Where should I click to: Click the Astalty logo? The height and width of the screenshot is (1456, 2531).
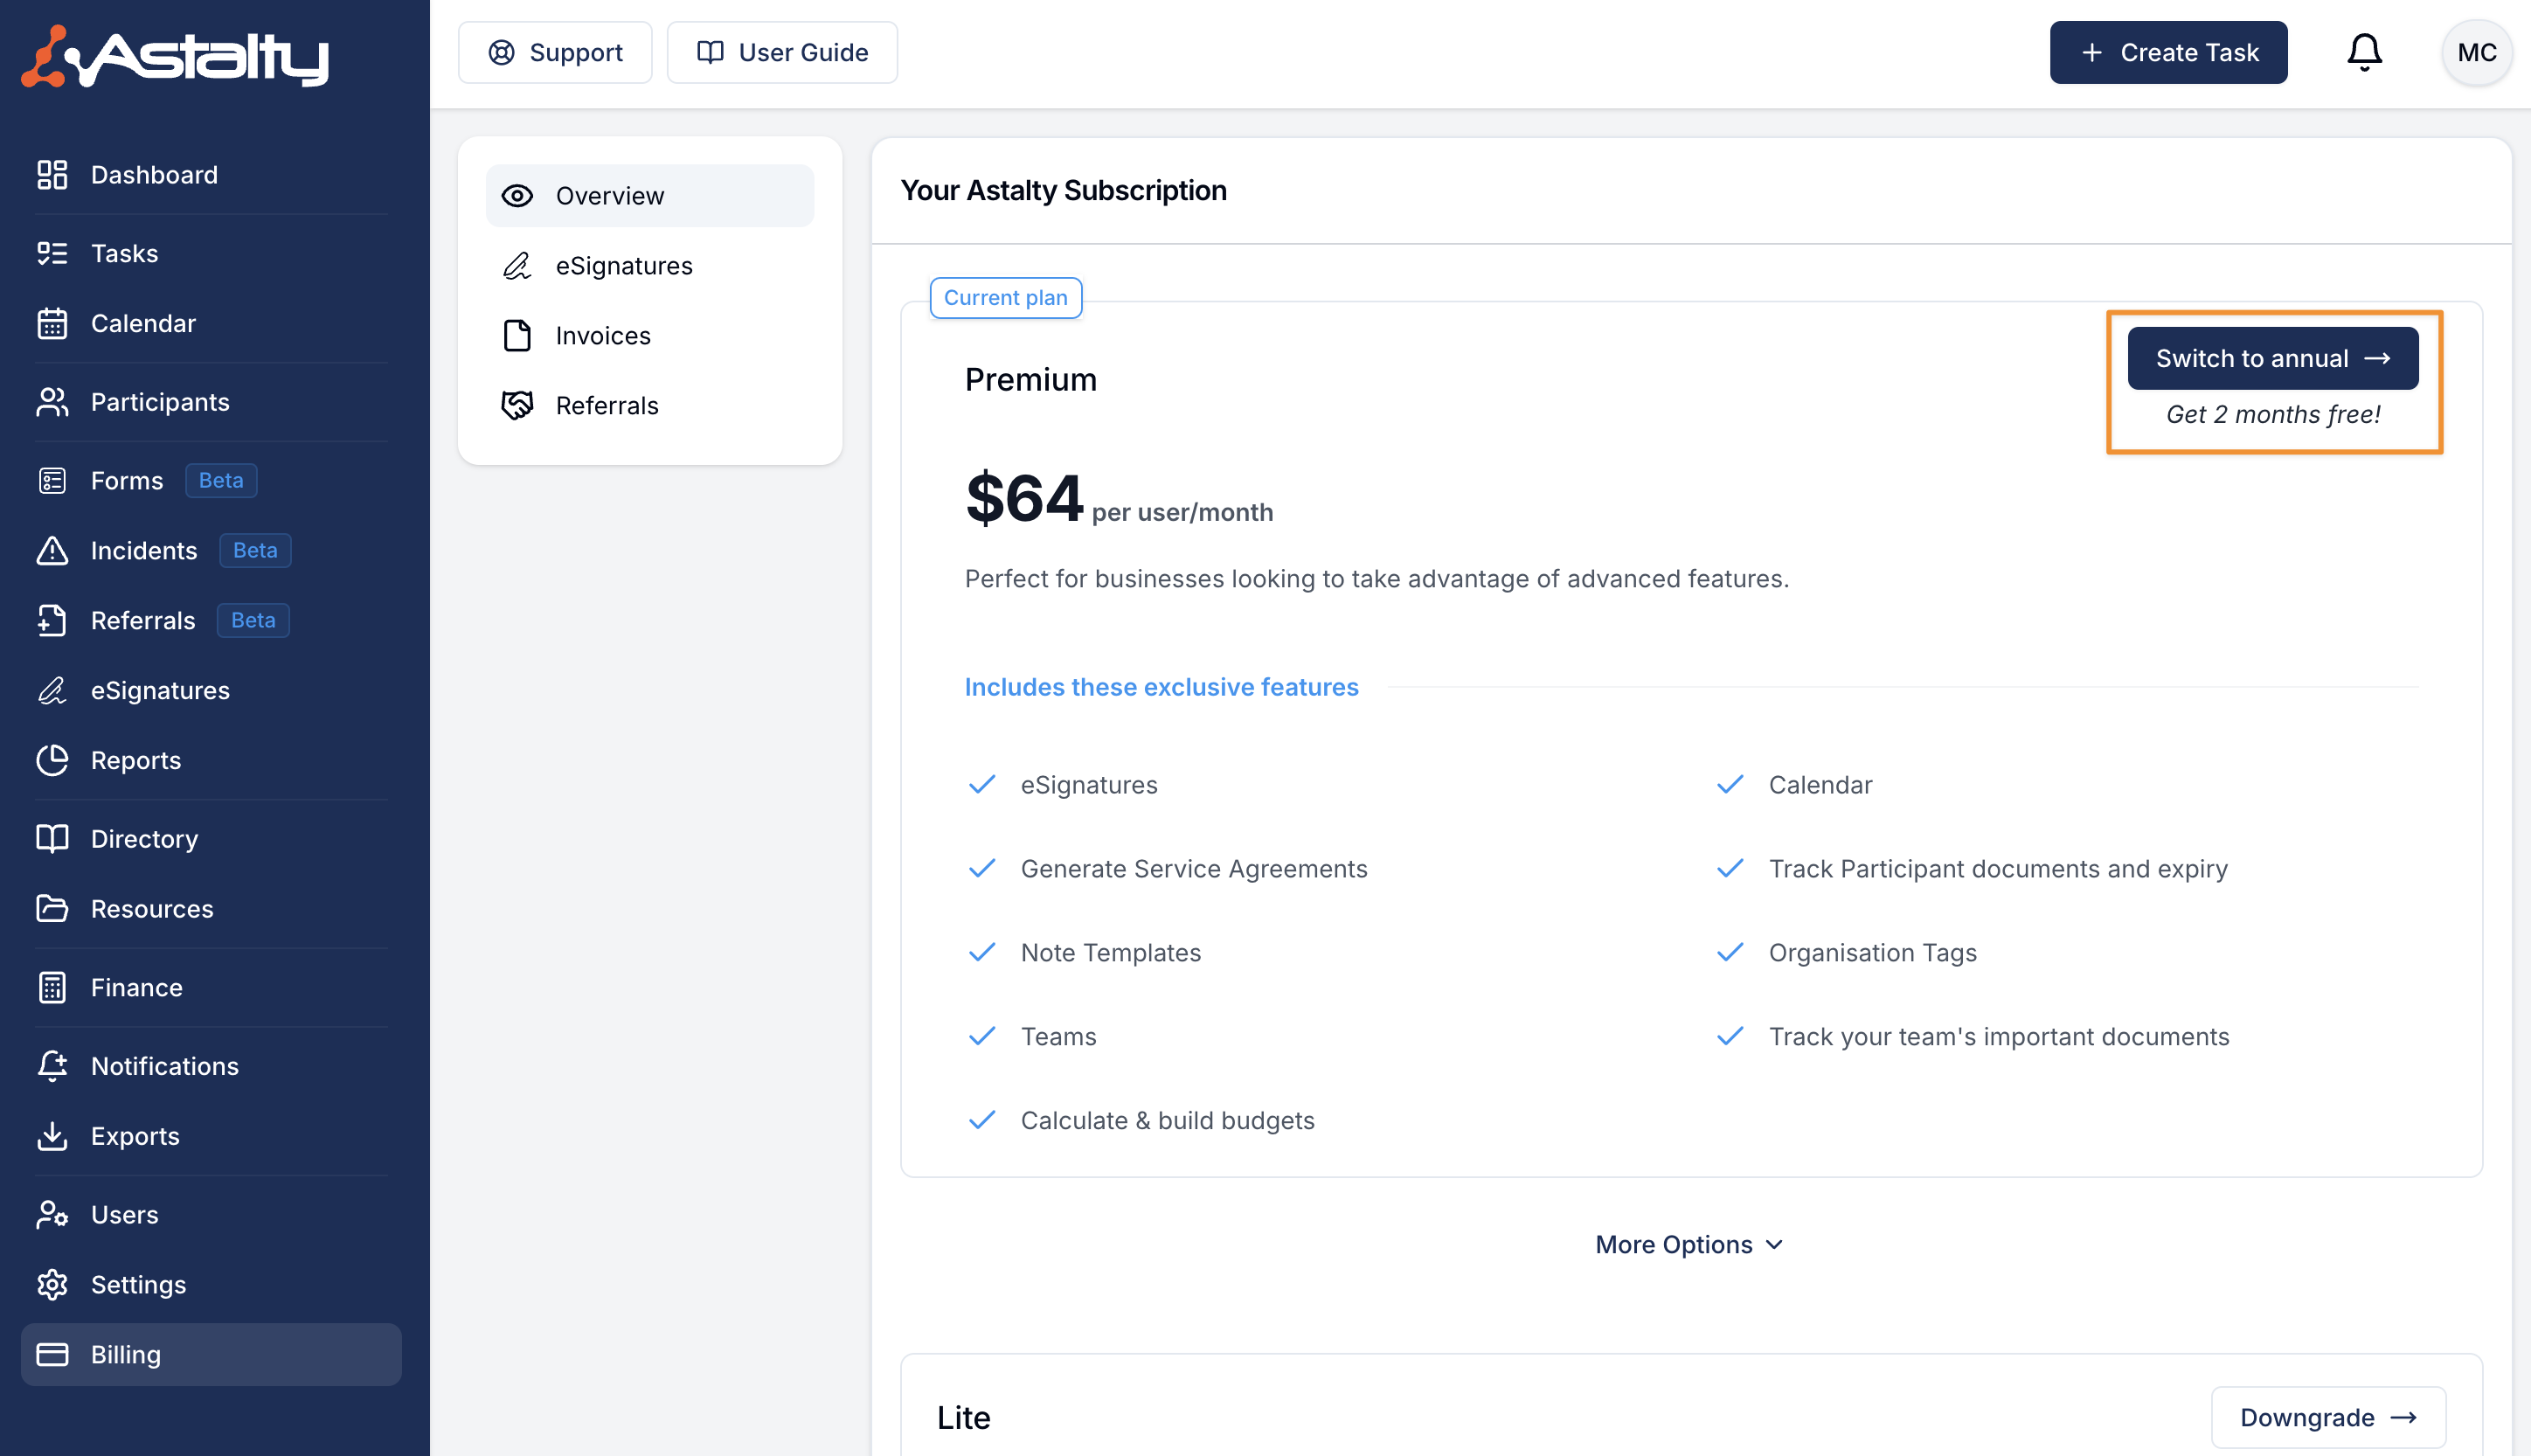[x=175, y=57]
